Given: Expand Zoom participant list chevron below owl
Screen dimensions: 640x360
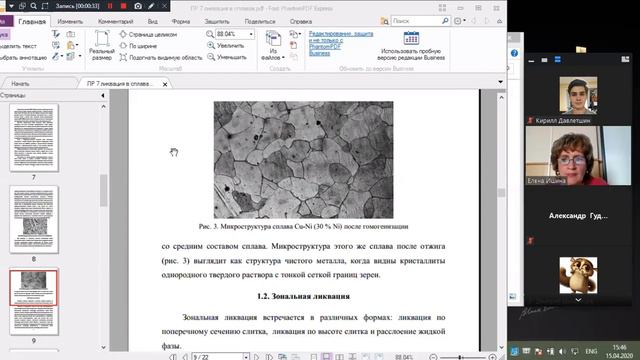Looking at the screenshot, I should click(x=578, y=300).
